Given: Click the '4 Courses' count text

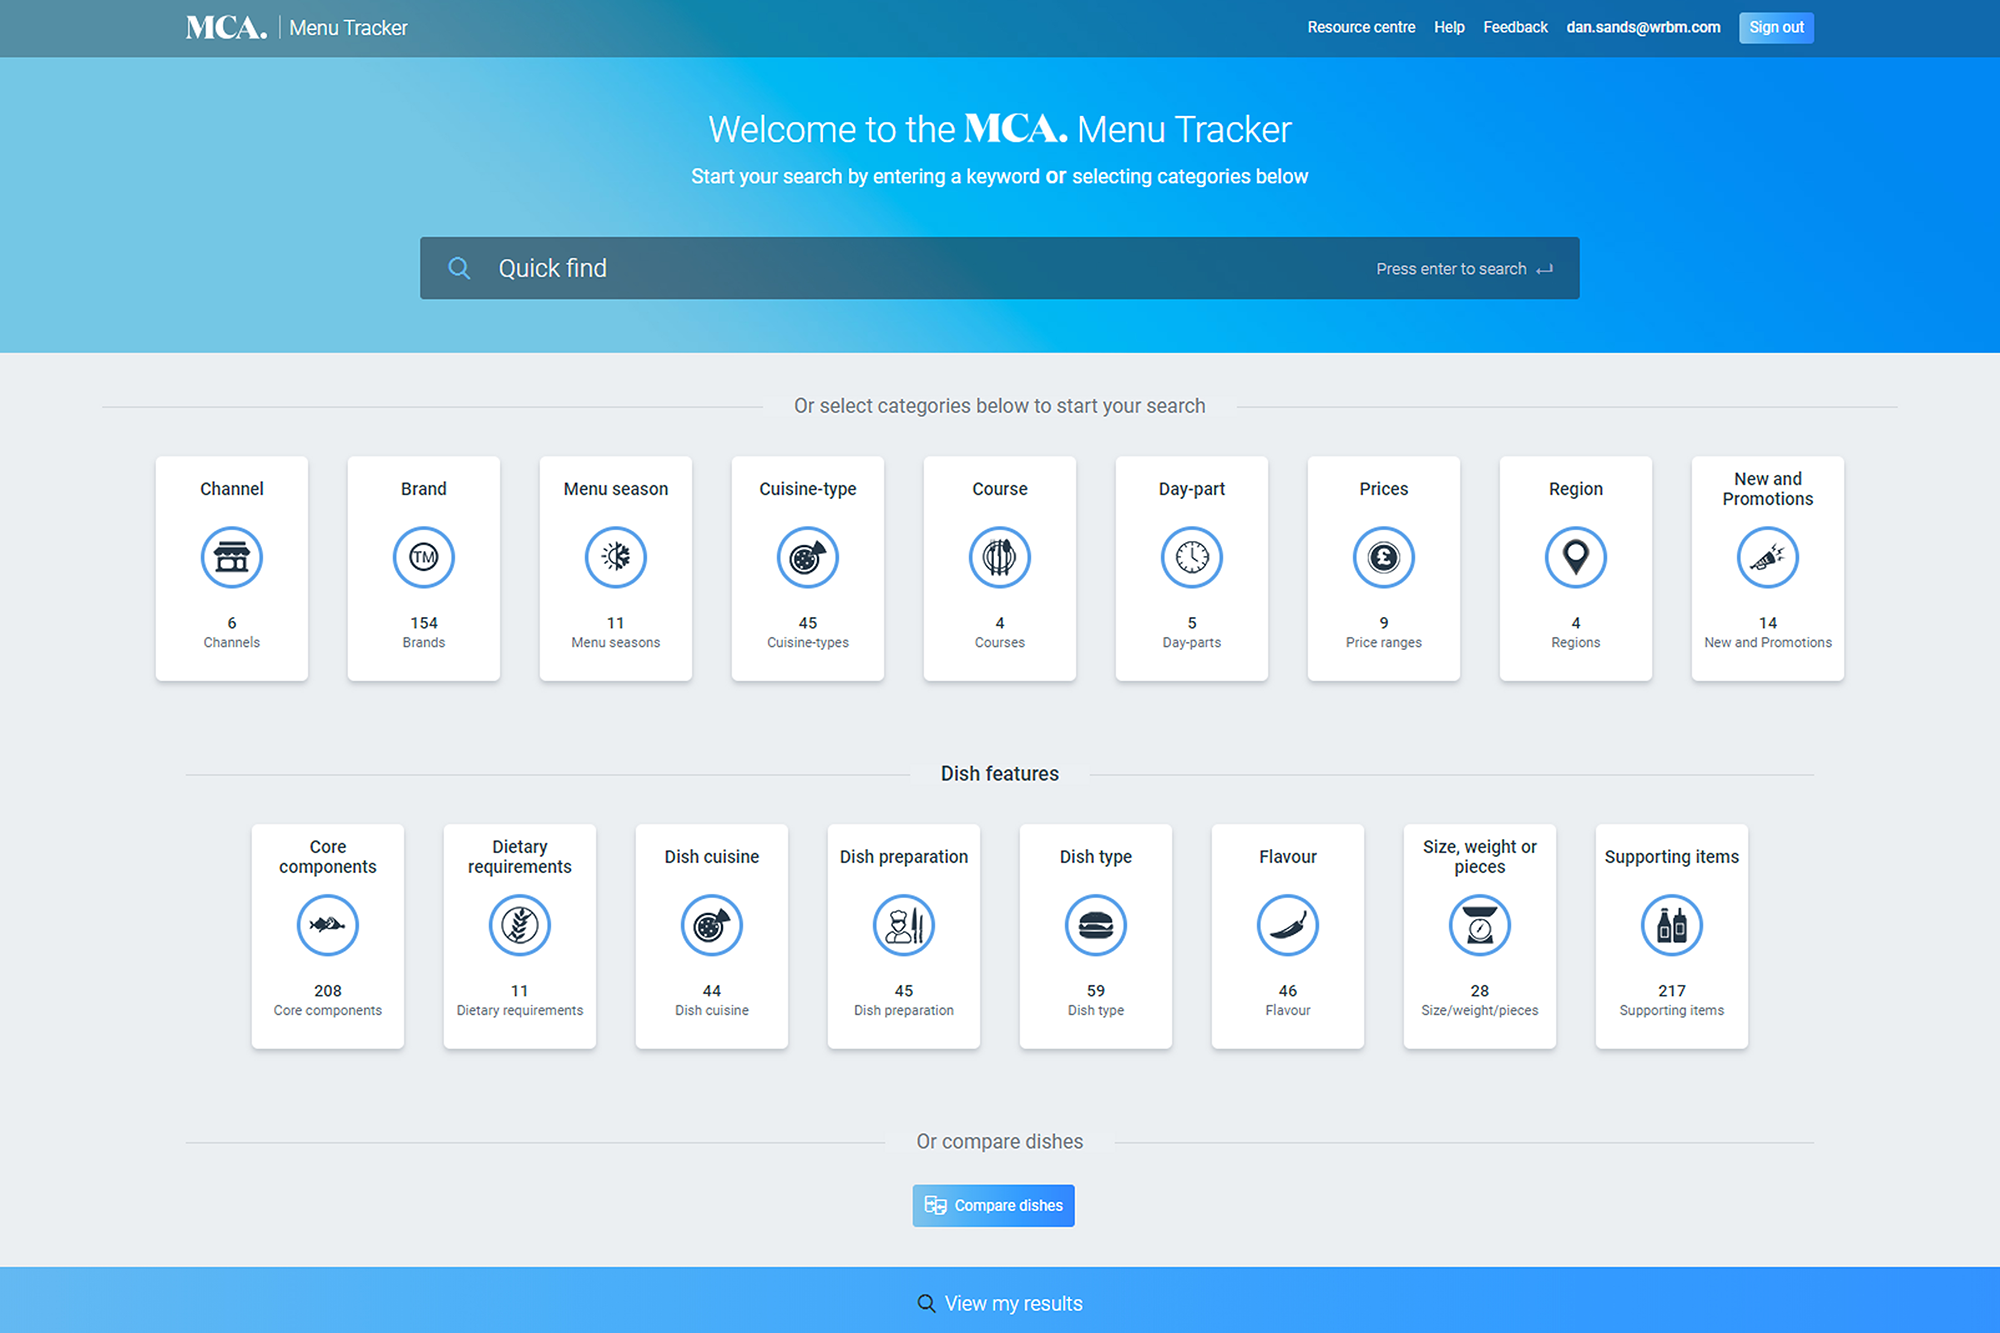Looking at the screenshot, I should 1000,632.
